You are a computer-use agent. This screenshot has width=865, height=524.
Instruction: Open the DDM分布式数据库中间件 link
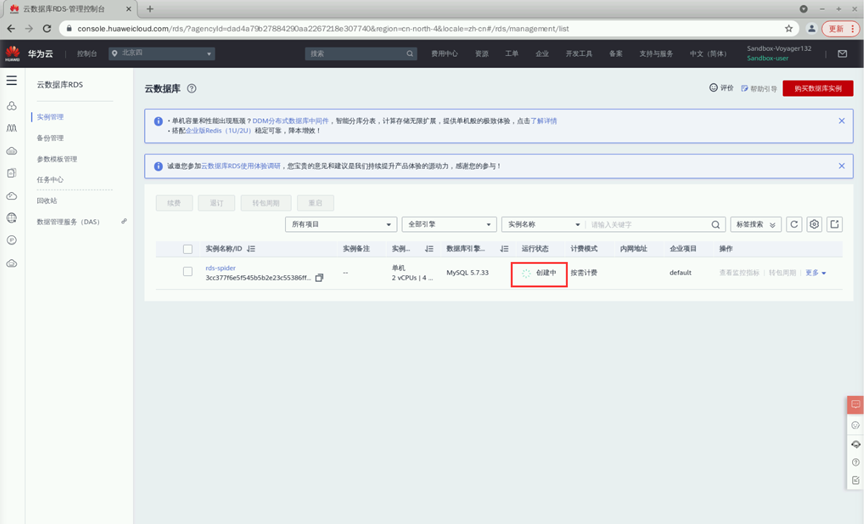pyautogui.click(x=290, y=121)
